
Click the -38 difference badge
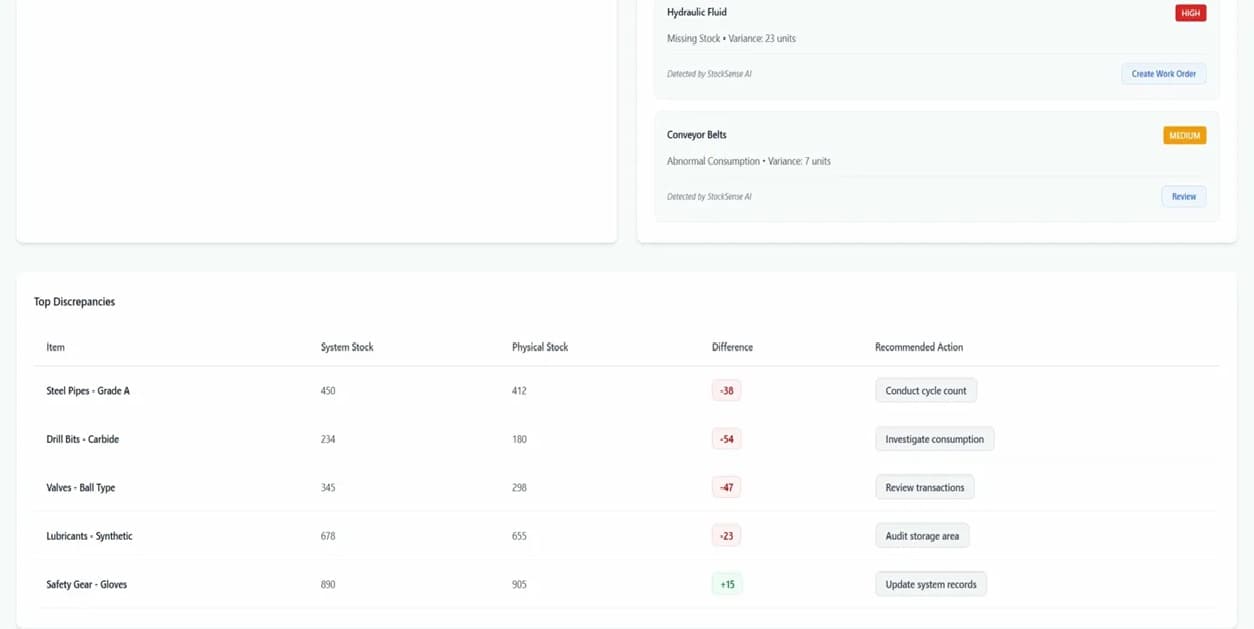click(726, 390)
